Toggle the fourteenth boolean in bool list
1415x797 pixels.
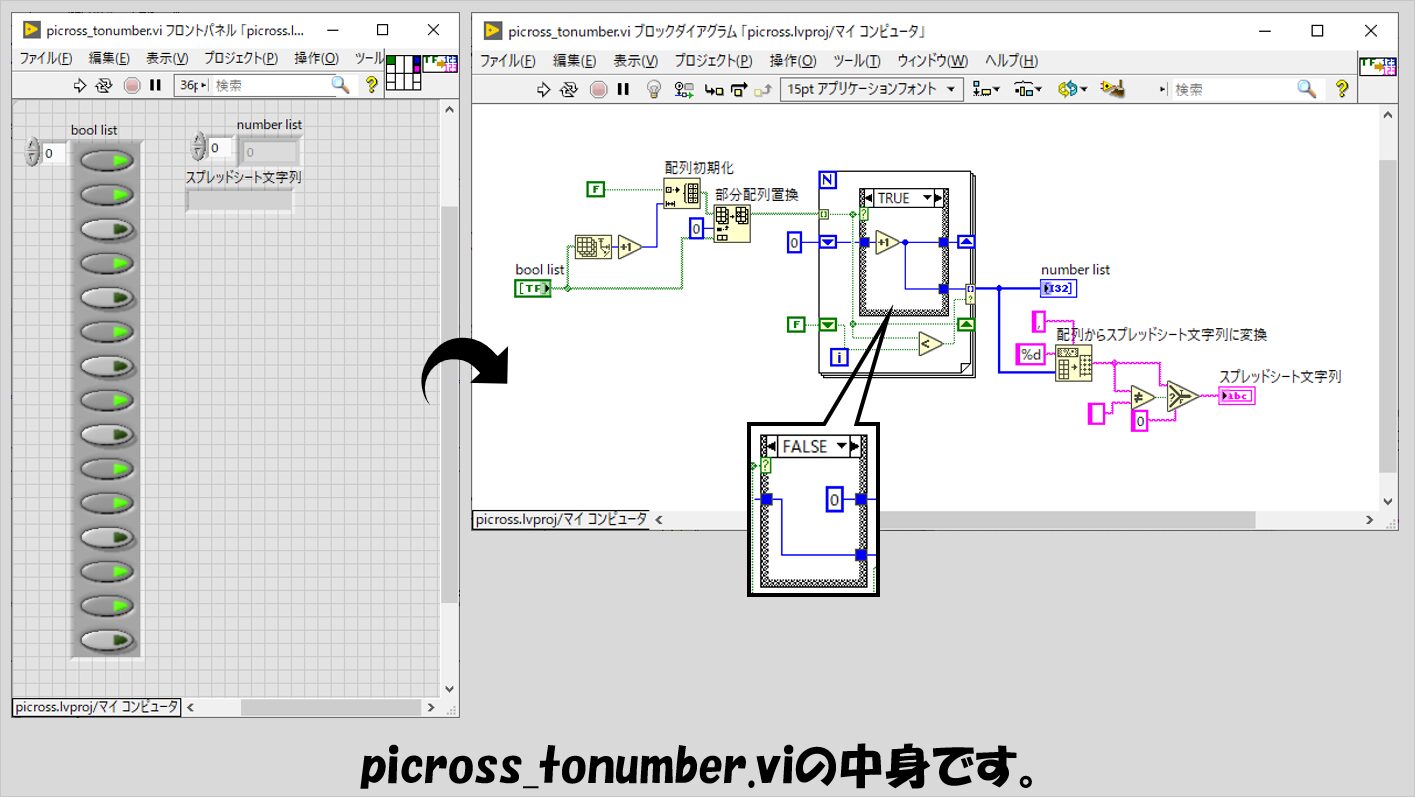tap(107, 605)
